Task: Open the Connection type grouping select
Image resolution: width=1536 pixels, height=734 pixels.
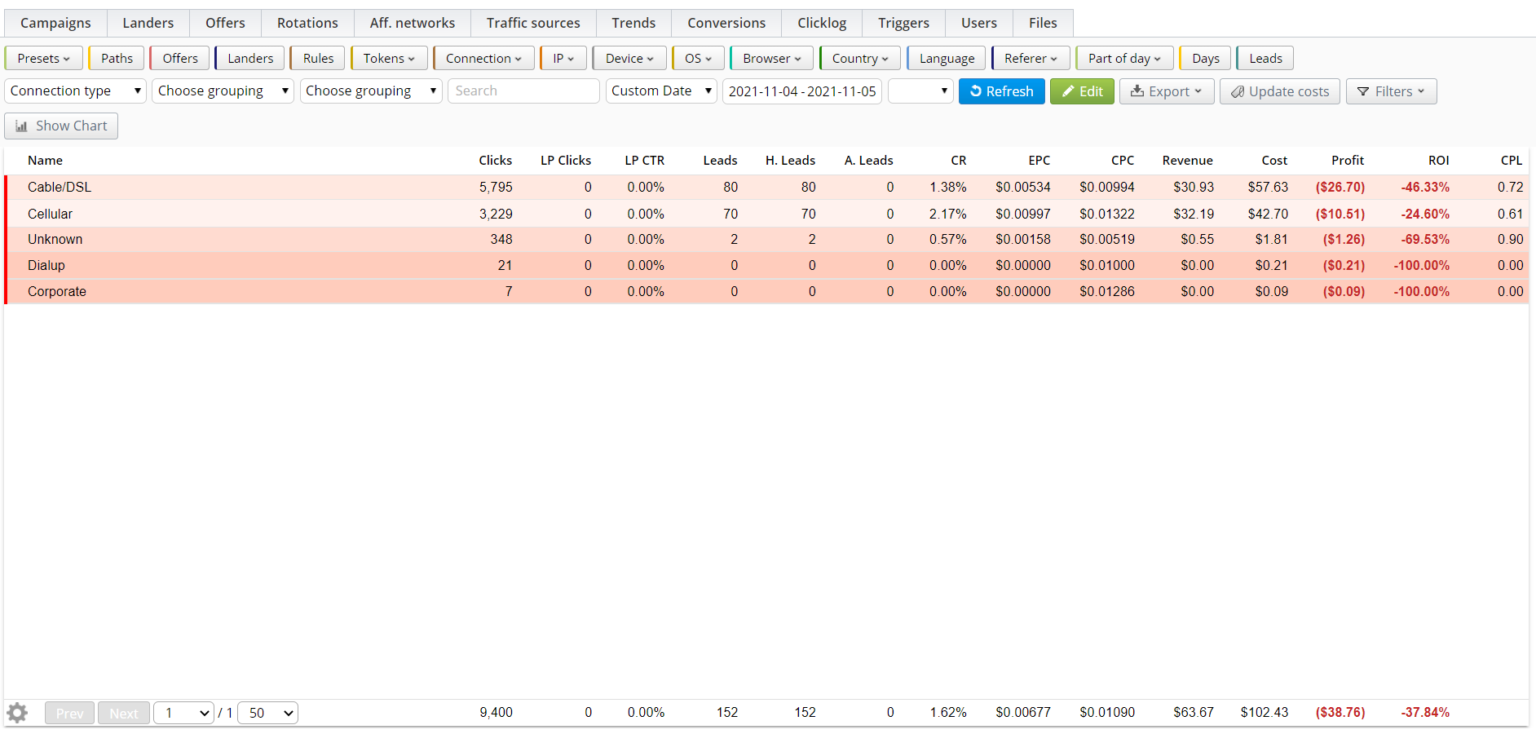Action: pyautogui.click(x=76, y=91)
